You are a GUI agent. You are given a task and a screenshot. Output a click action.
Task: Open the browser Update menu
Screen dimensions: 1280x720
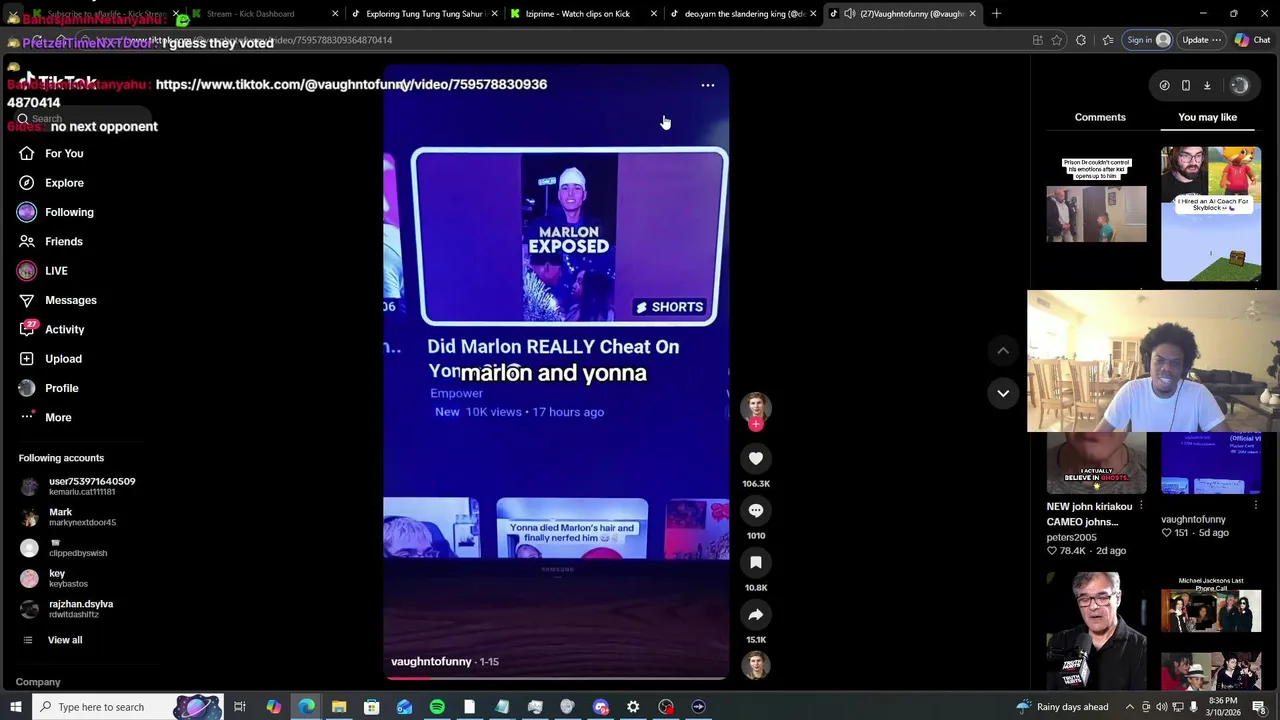(x=1201, y=40)
